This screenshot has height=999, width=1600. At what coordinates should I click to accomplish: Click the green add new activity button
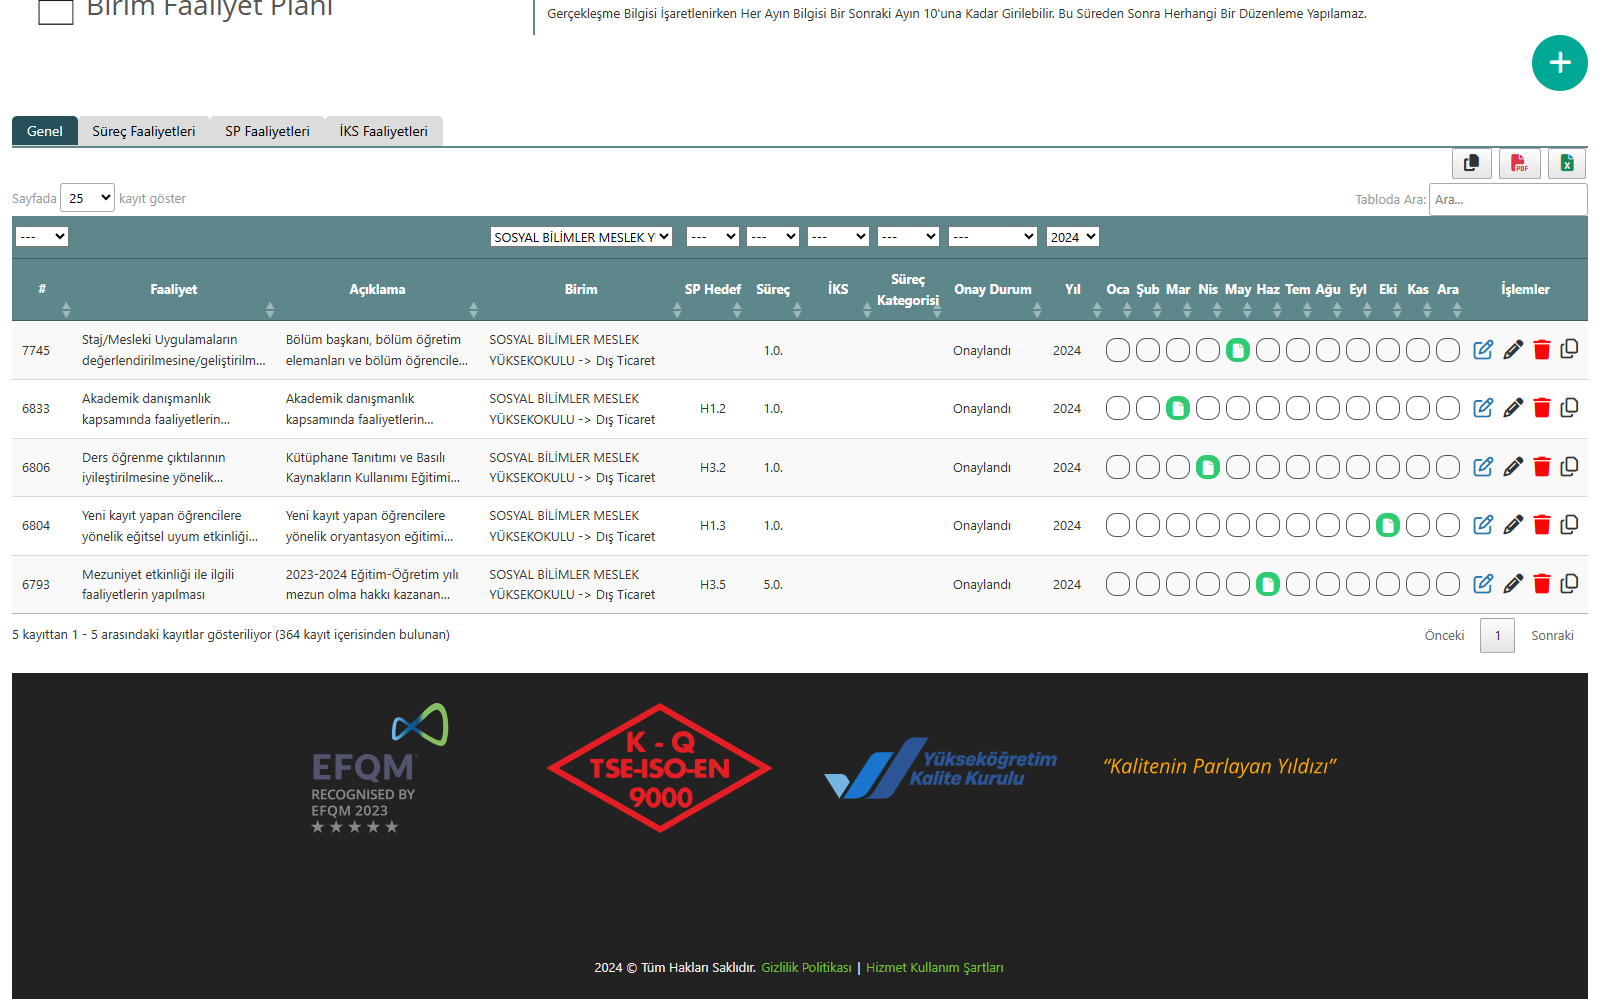coord(1559,63)
